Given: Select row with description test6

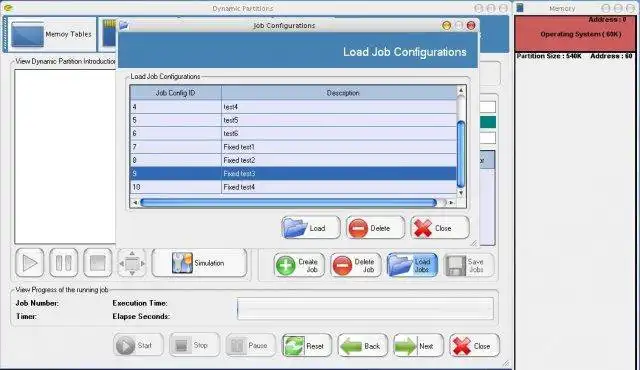Looking at the screenshot, I should (293, 133).
